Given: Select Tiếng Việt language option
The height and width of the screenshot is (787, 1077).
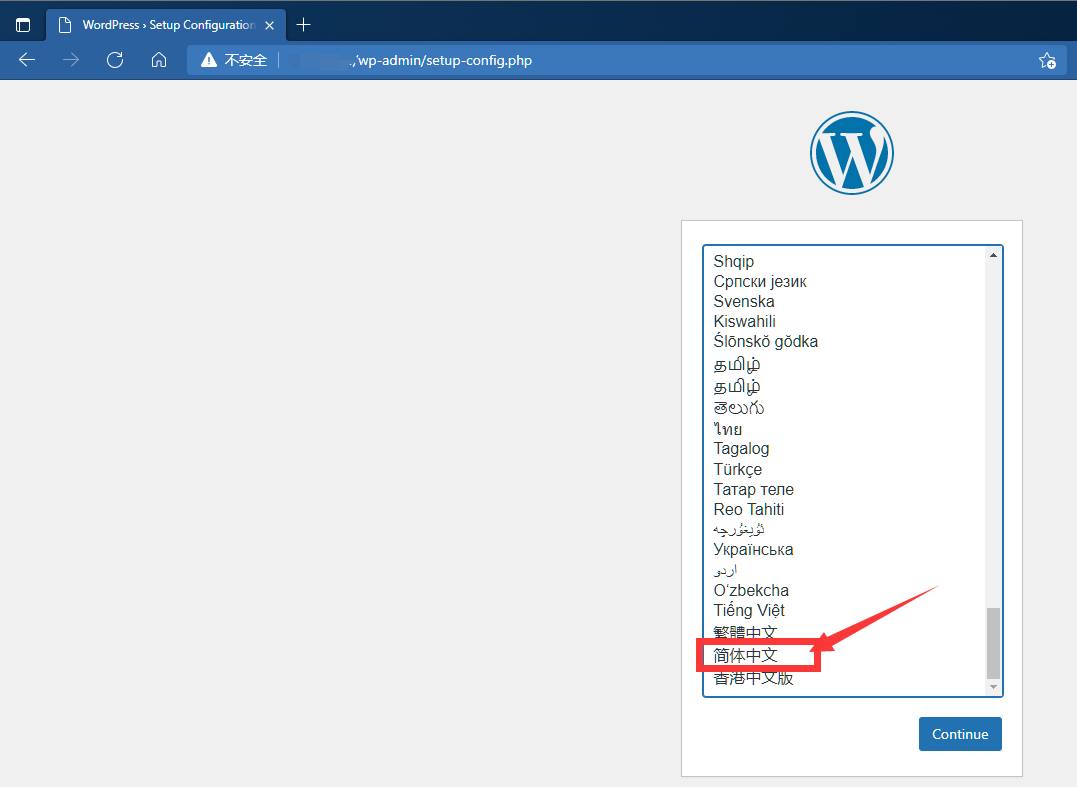Looking at the screenshot, I should [x=845, y=611].
